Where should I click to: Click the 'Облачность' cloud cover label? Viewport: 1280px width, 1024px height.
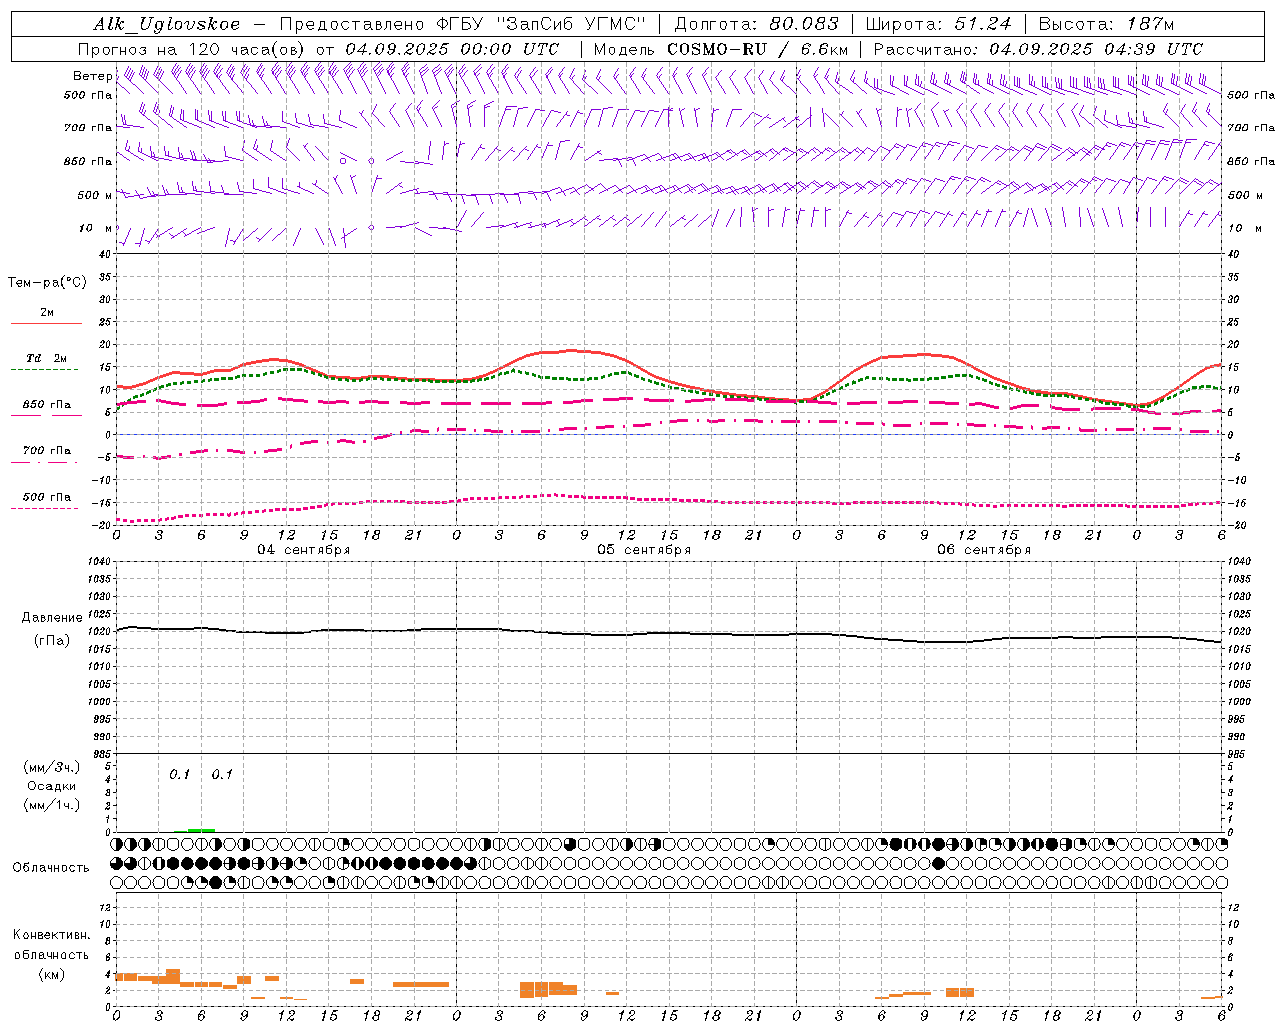pos(51,868)
